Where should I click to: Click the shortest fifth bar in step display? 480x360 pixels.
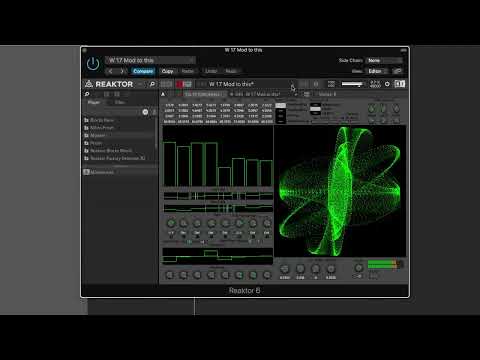click(x=225, y=177)
